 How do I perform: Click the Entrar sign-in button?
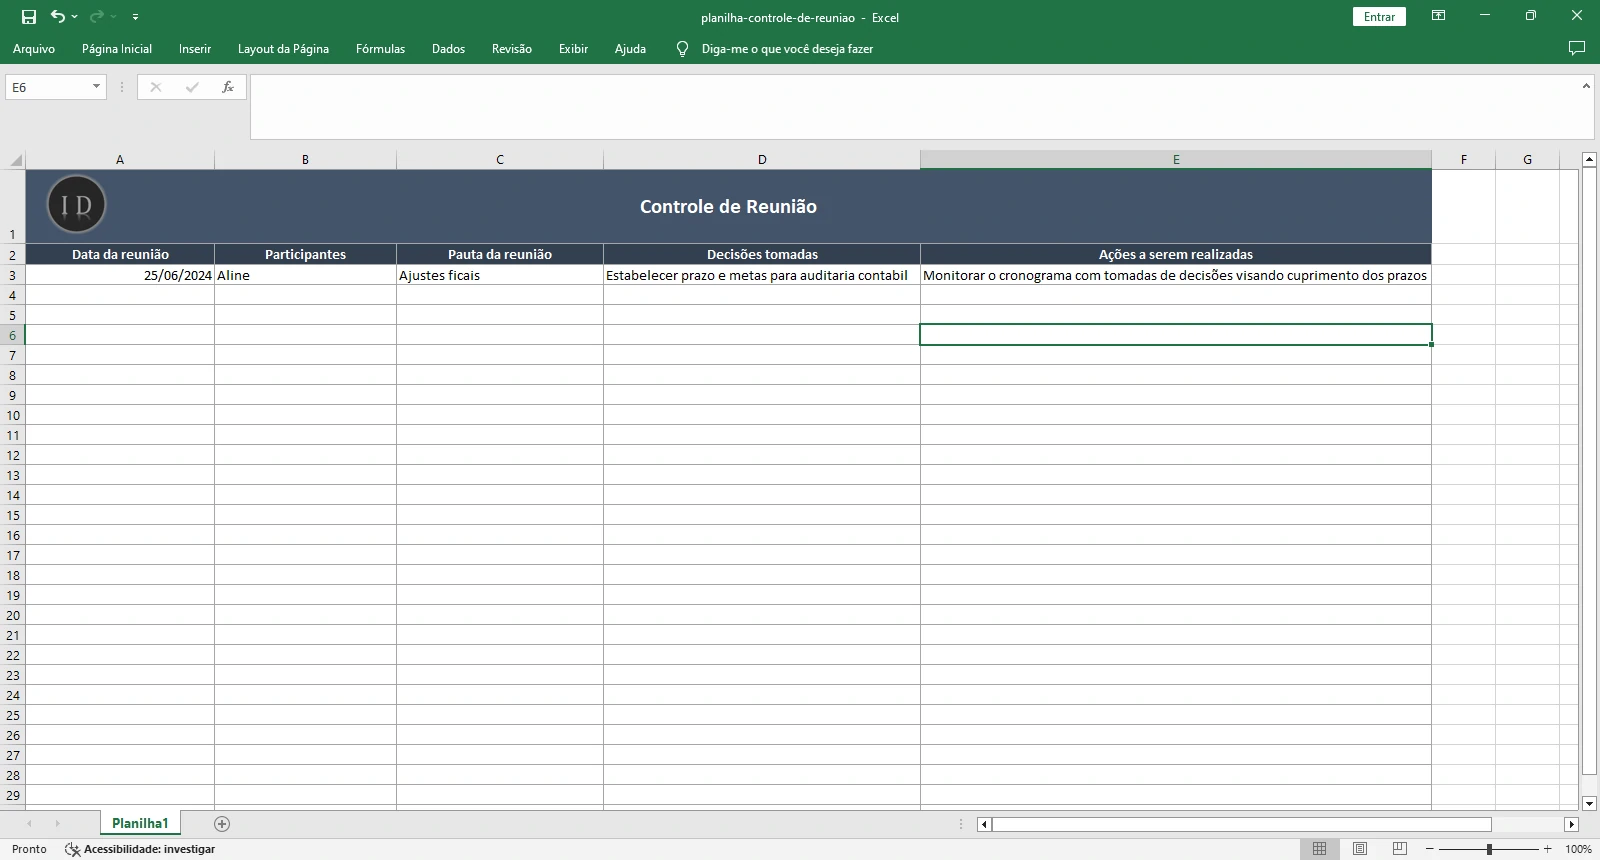coord(1379,17)
